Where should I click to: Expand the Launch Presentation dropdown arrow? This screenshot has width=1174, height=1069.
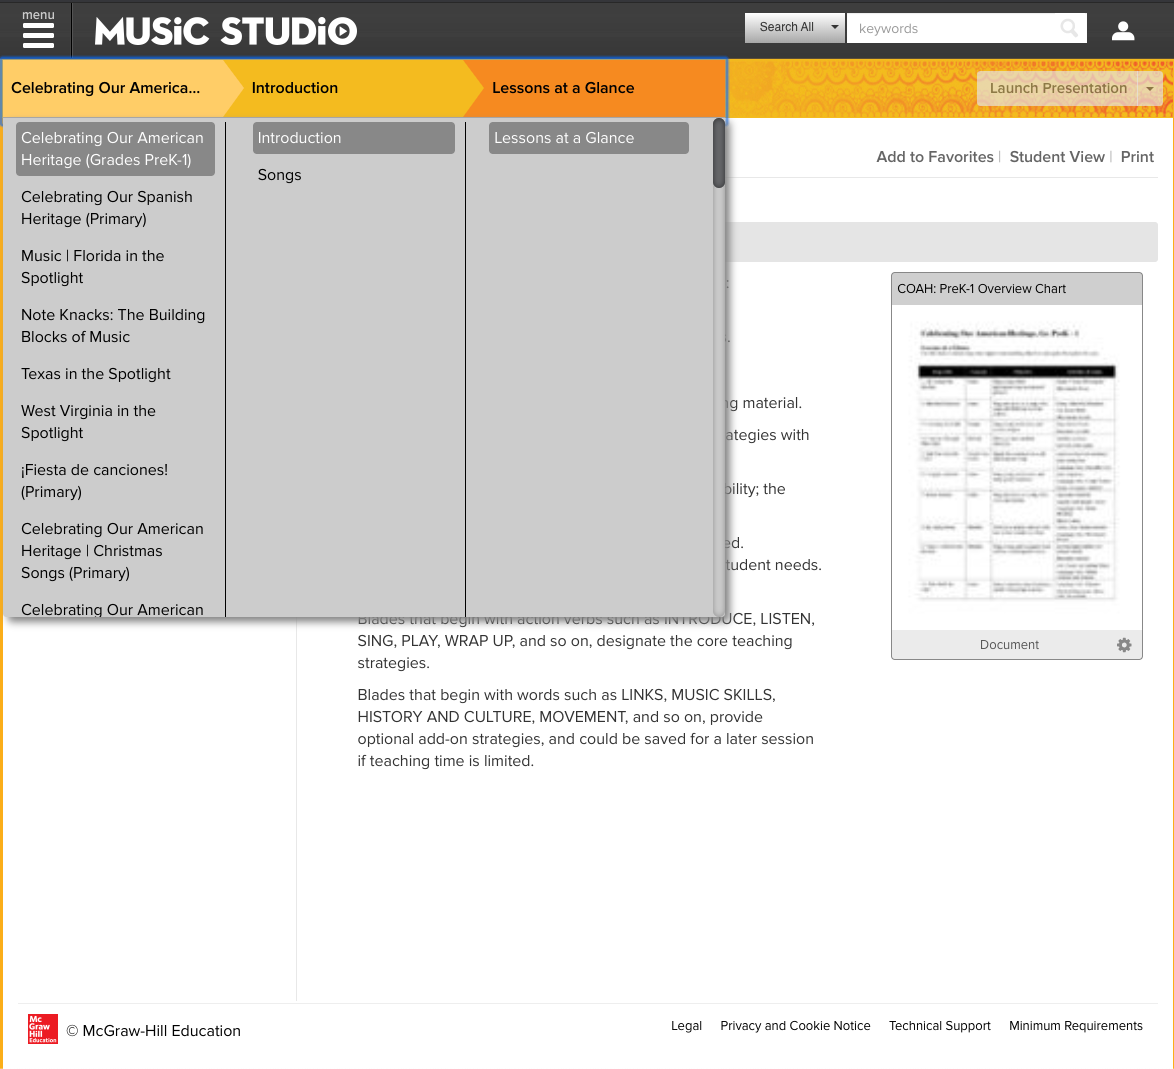pyautogui.click(x=1150, y=88)
